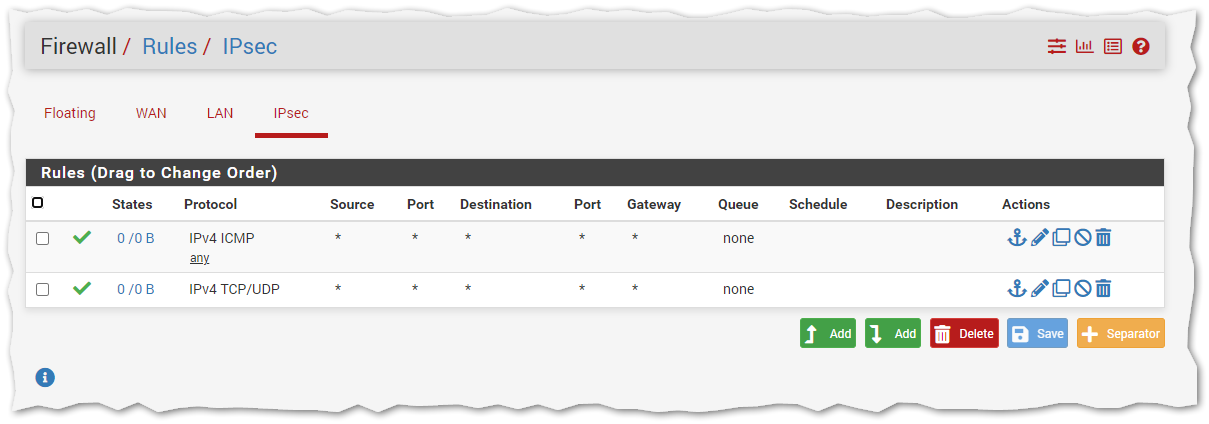The width and height of the screenshot is (1209, 424).
Task: Open states 0/0 B link for ICMP rule
Action: (135, 239)
